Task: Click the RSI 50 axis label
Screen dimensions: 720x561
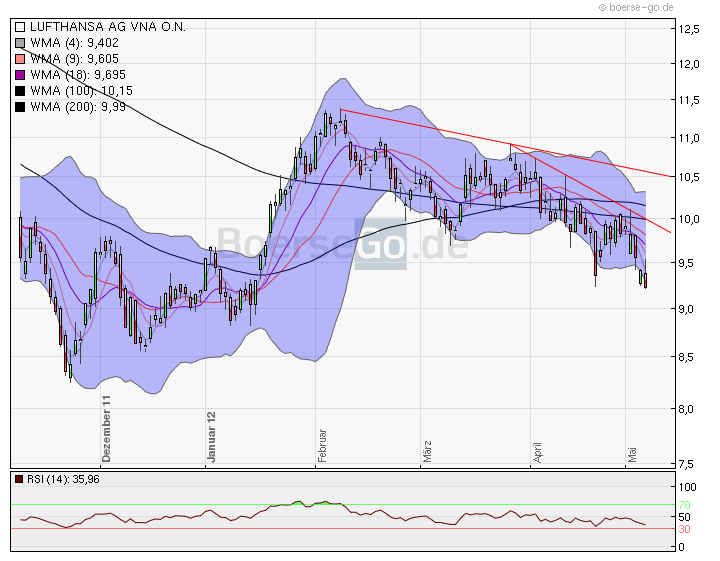Action: coord(684,517)
